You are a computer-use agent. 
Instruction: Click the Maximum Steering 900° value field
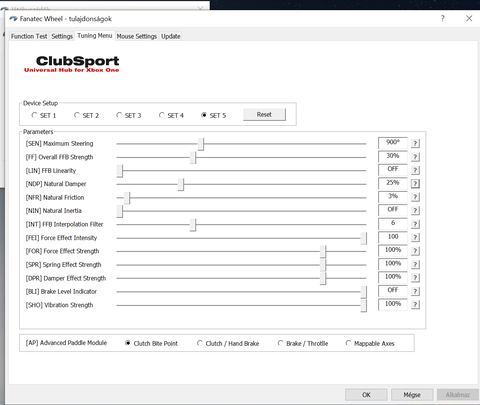coord(393,143)
